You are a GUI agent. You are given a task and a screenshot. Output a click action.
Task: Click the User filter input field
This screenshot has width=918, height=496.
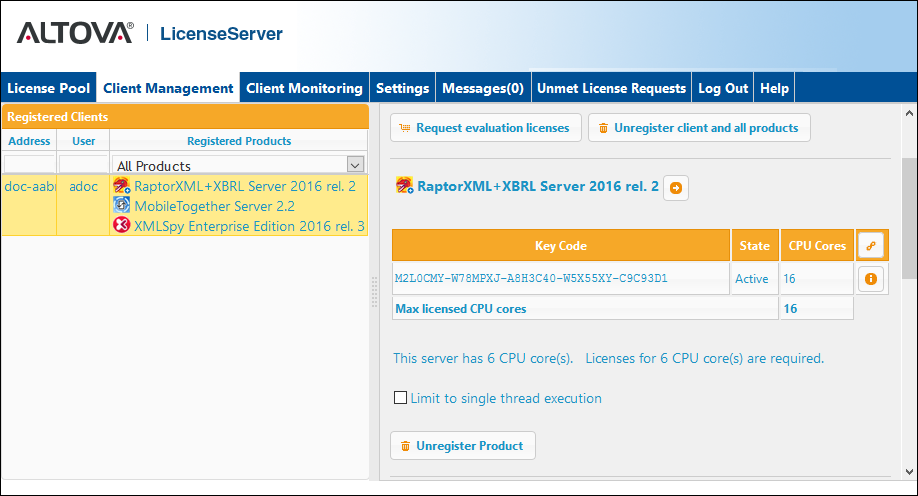pos(83,164)
